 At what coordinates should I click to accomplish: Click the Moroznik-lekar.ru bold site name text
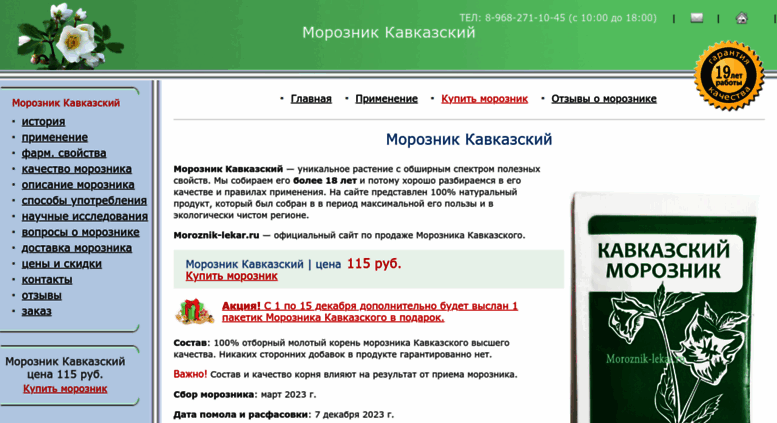tap(216, 235)
